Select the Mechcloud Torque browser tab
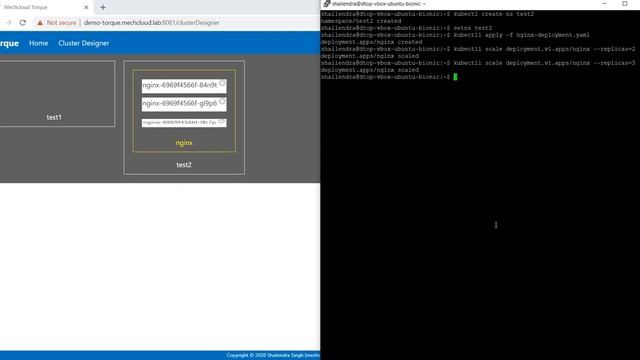640x360 pixels. tap(45, 7)
